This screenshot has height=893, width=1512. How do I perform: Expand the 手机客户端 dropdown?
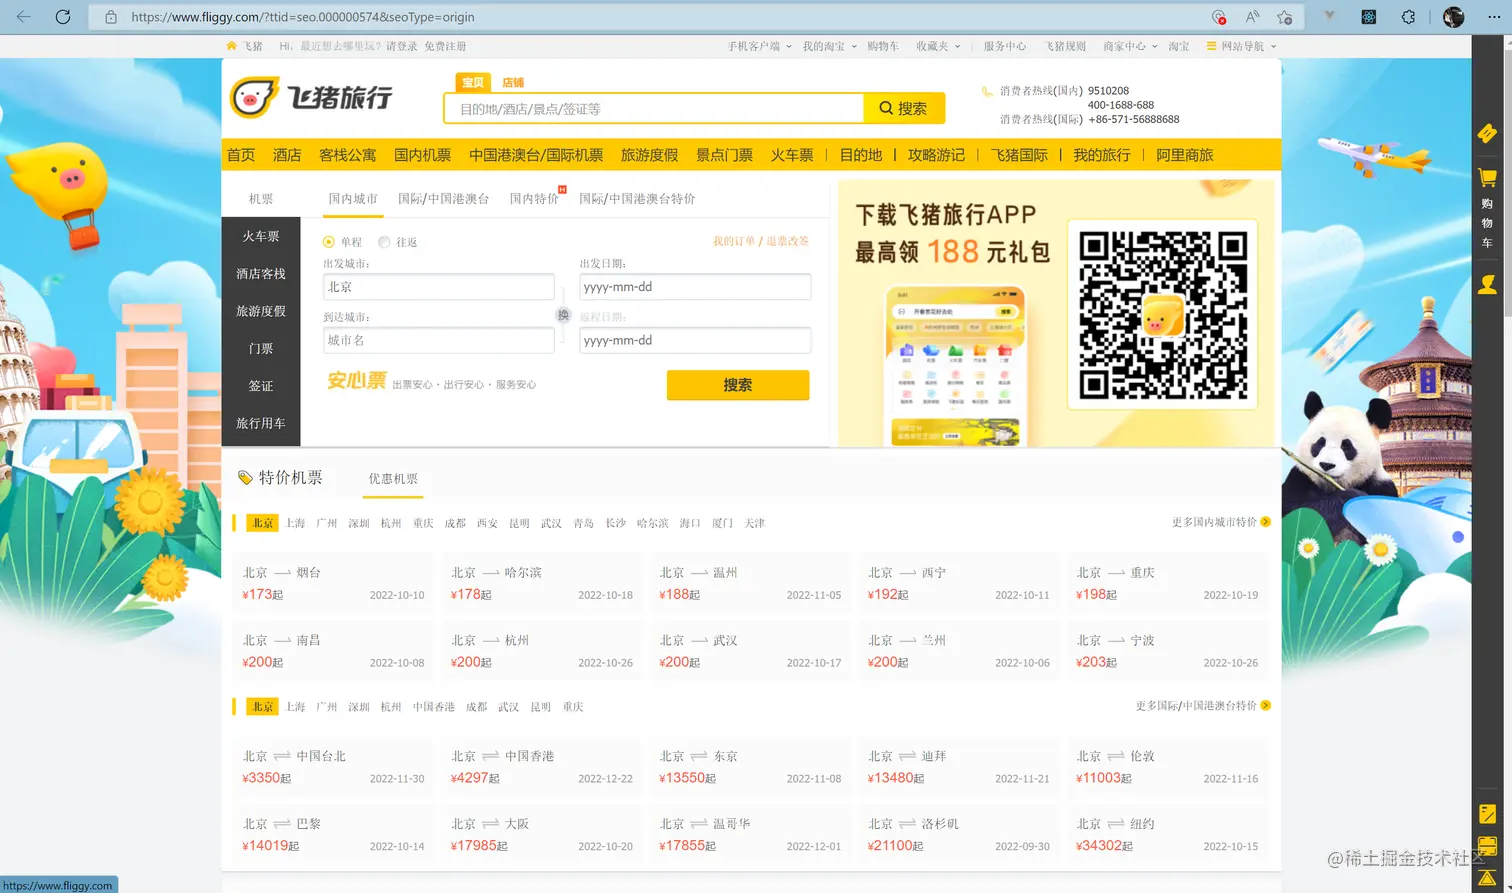(x=759, y=46)
